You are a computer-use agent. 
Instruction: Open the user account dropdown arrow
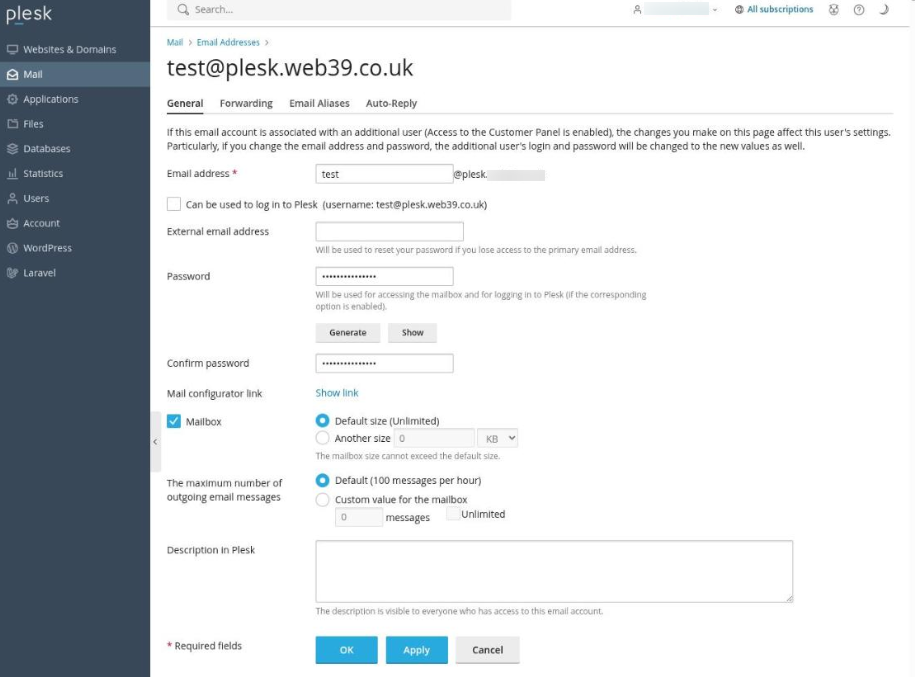[716, 10]
